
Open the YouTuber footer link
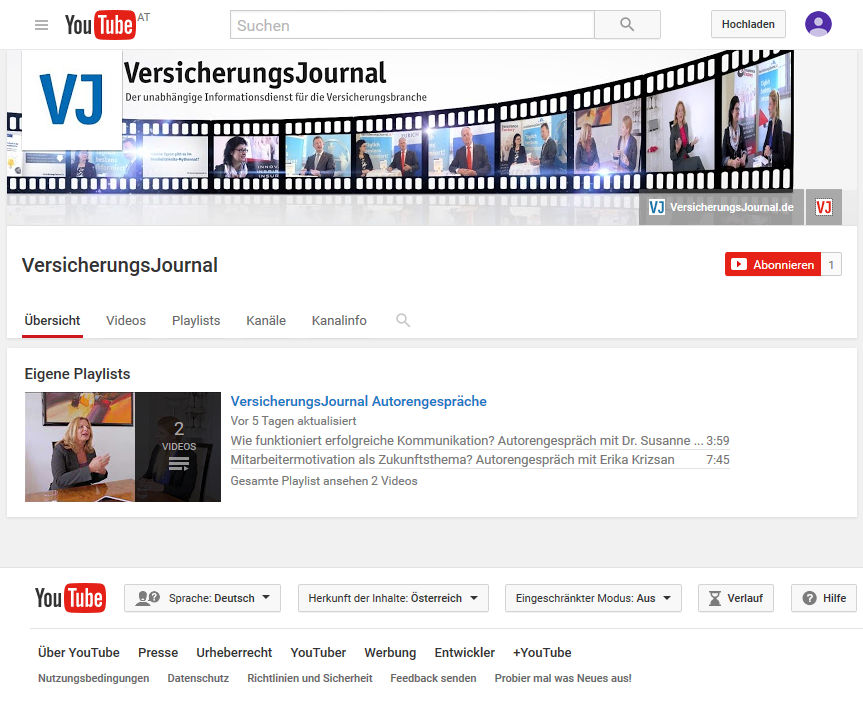318,653
